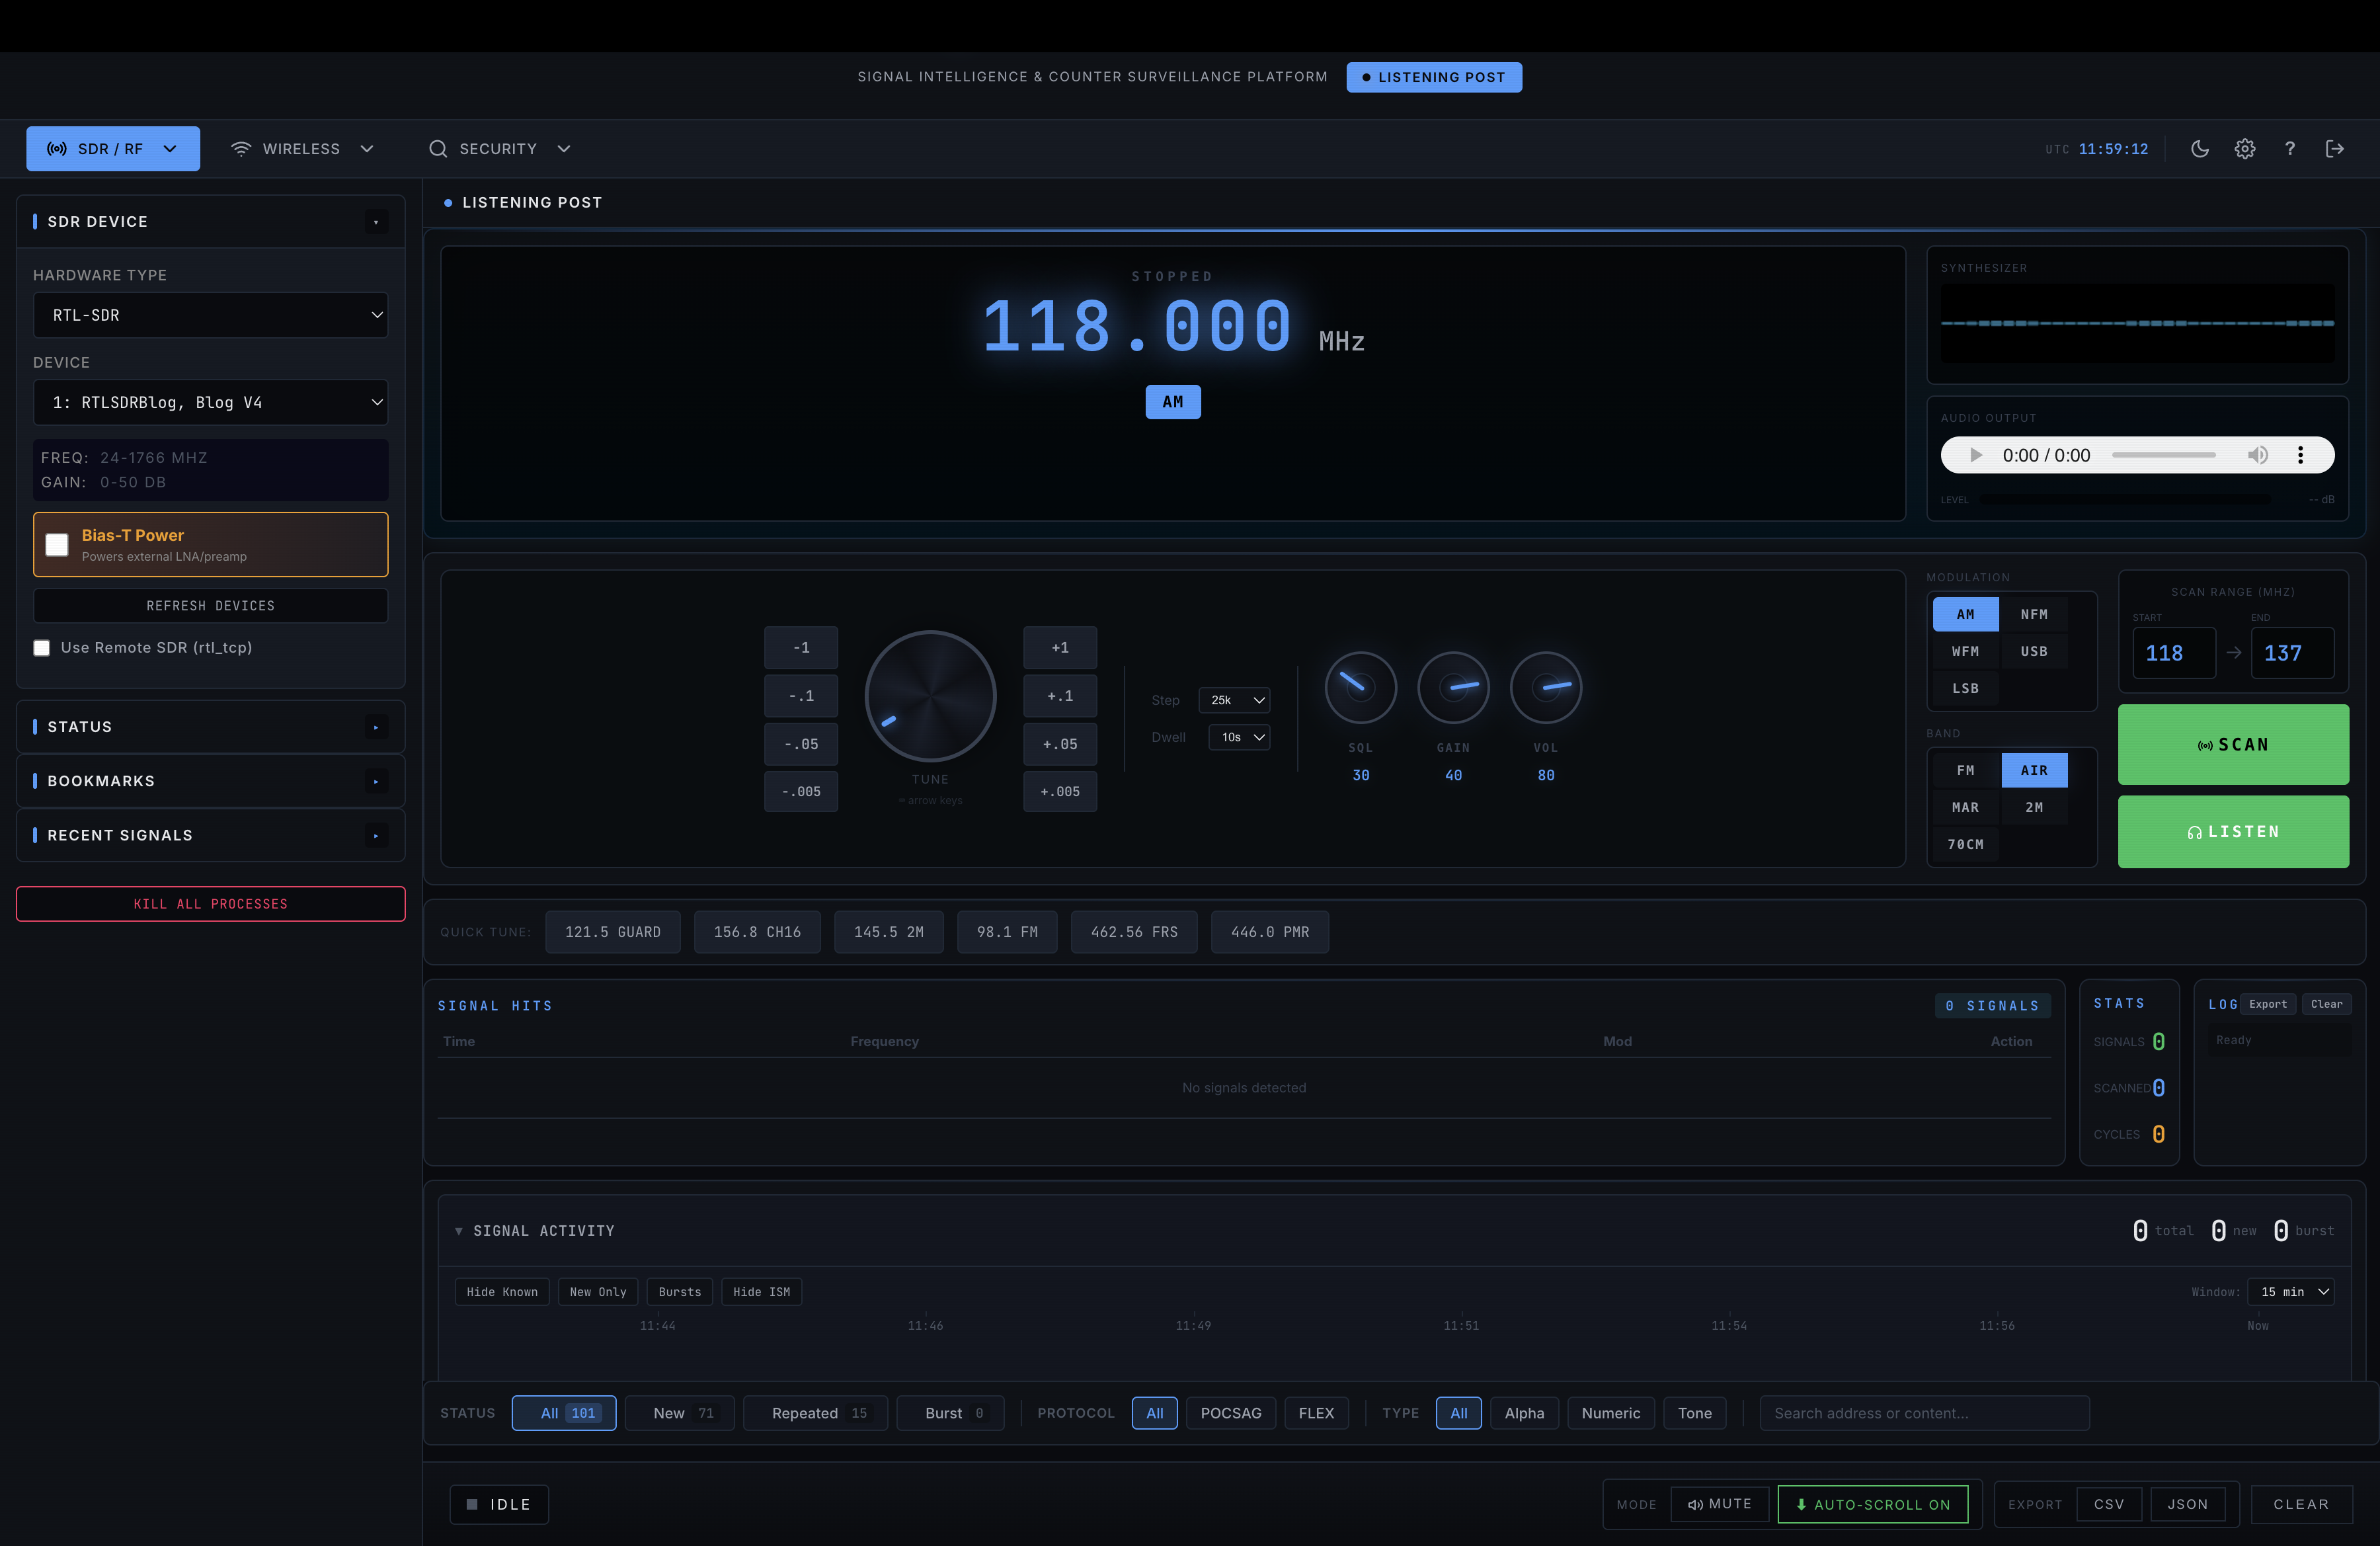This screenshot has width=2380, height=1546.
Task: Click the dark mode moon icon
Action: [2200, 149]
